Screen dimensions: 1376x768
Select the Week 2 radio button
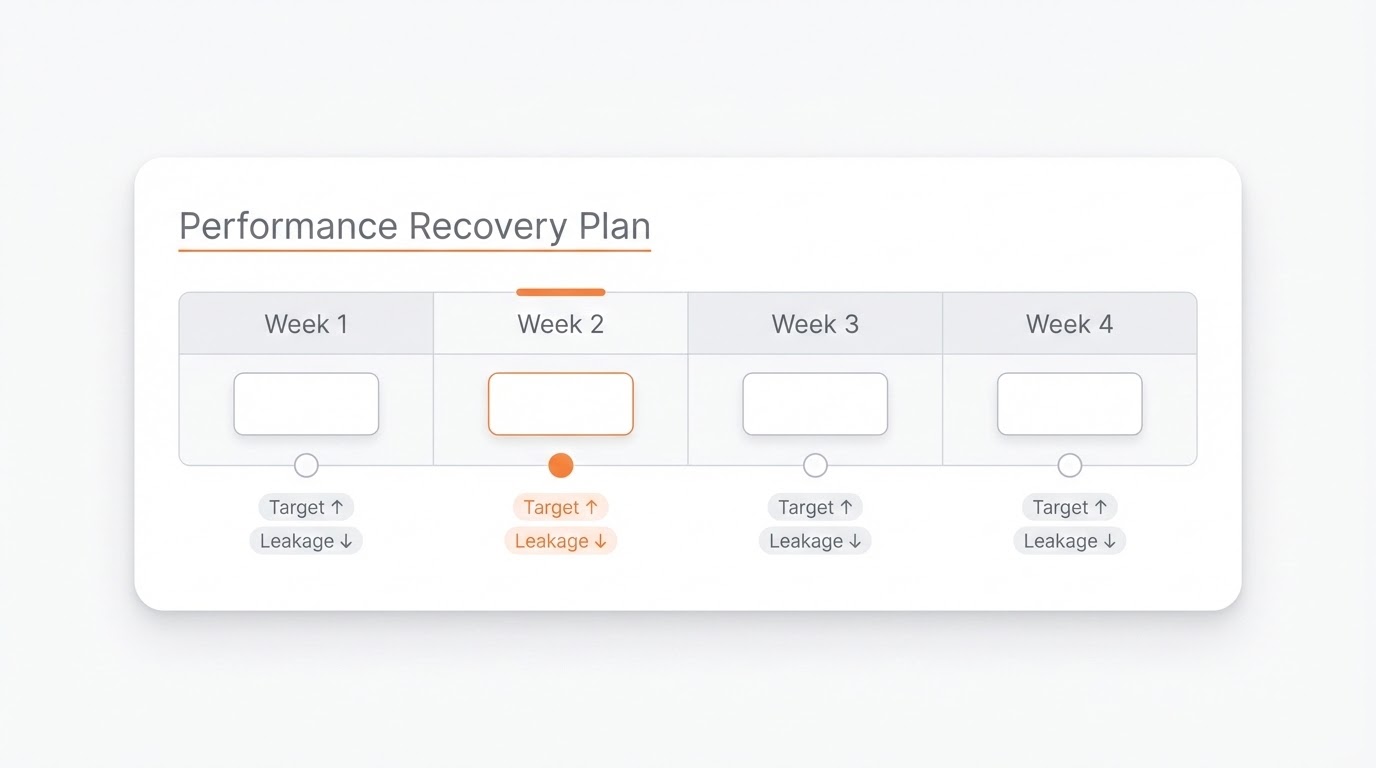(561, 465)
